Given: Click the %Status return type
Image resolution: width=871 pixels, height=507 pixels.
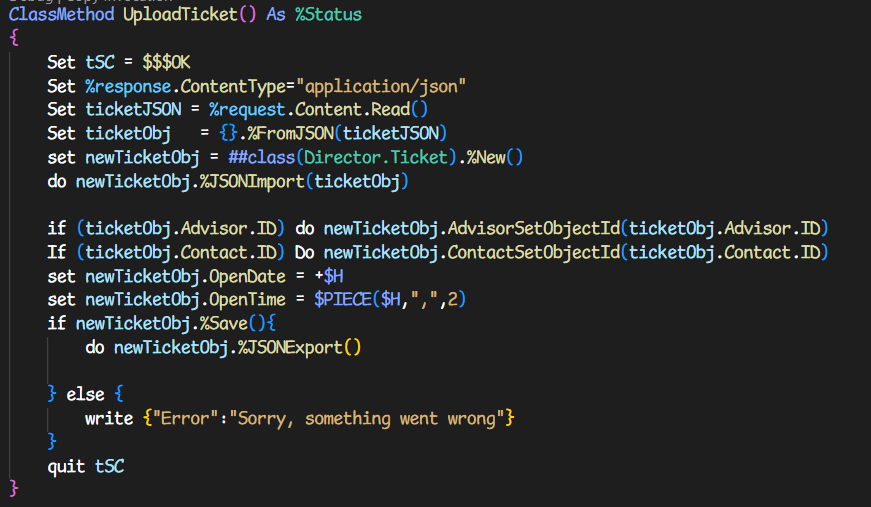Looking at the screenshot, I should pos(328,16).
